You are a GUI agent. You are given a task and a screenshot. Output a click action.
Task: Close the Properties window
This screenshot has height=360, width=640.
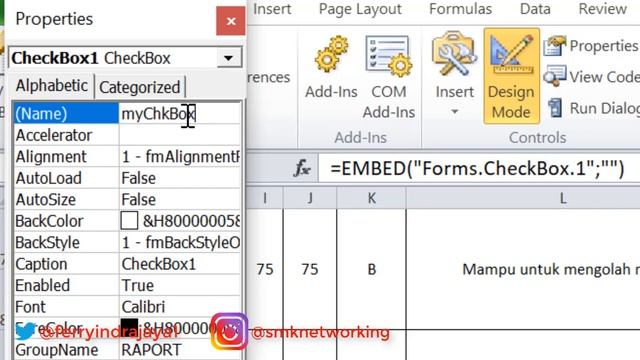click(231, 21)
